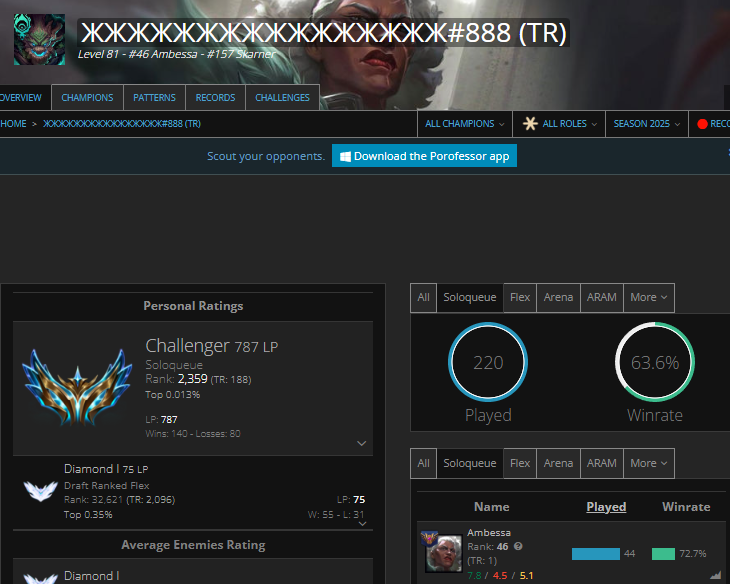The image size is (730, 584).
Task: Click the Draft Ranked Flex label
Action: click(107, 486)
